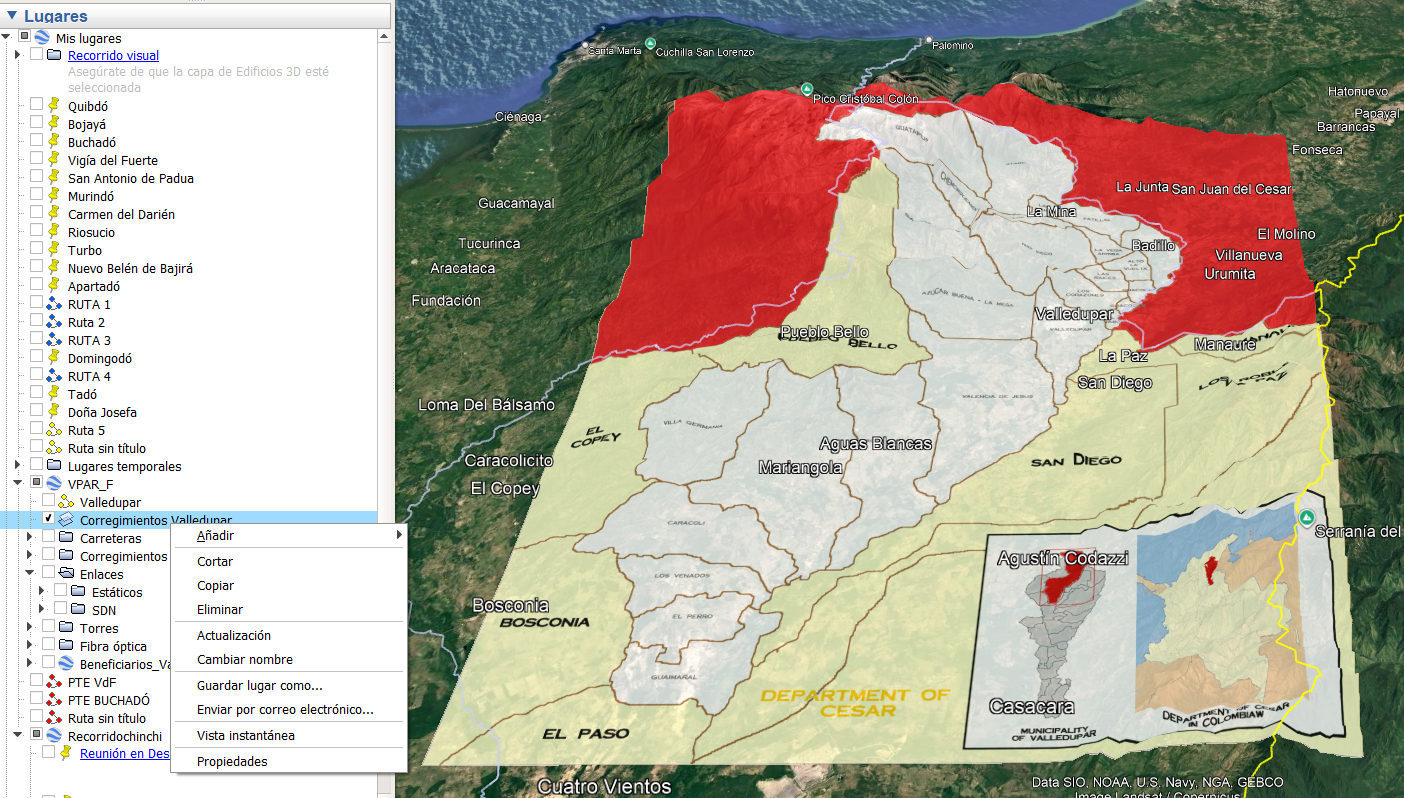Click the blue path icon of RUTA 1
Image resolution: width=1404 pixels, height=798 pixels.
click(x=54, y=304)
